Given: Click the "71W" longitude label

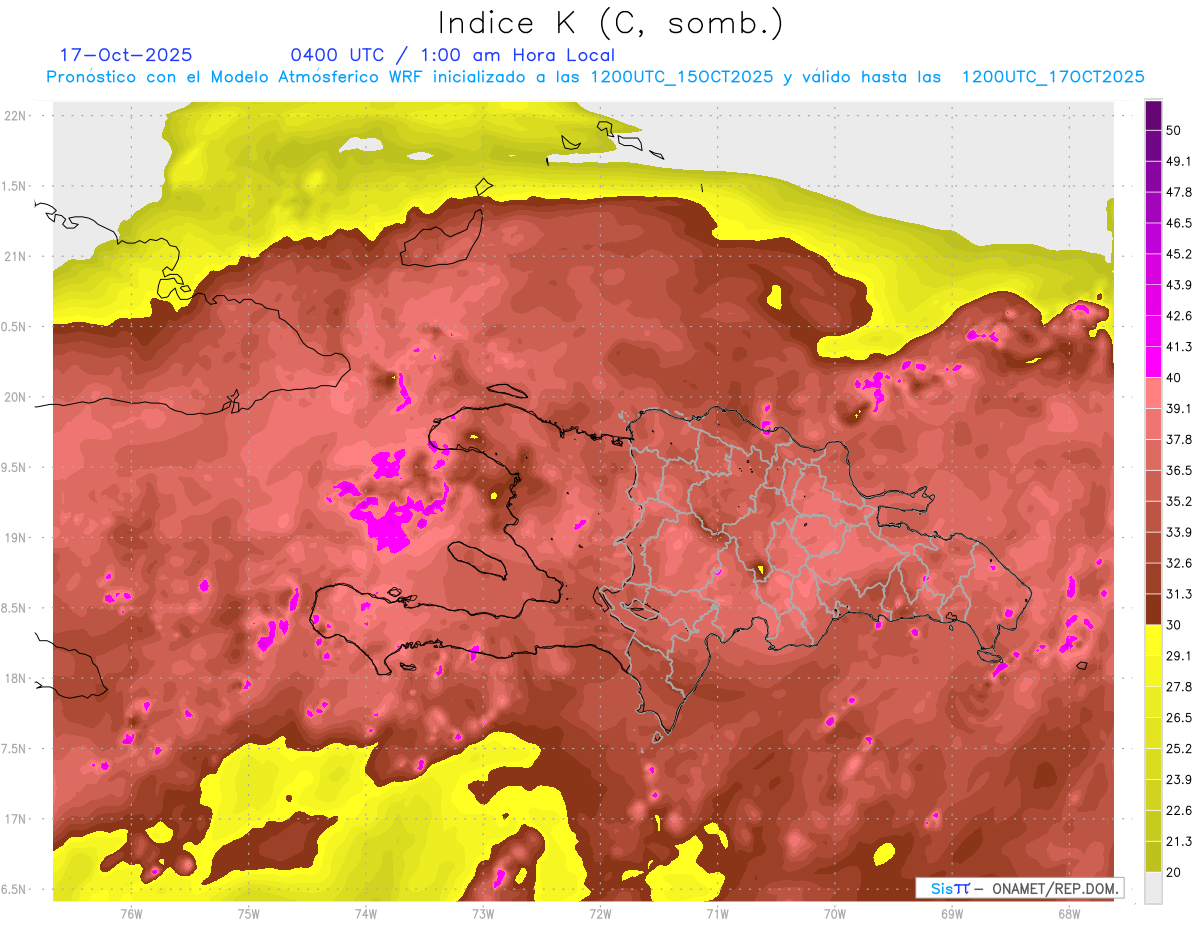Looking at the screenshot, I should [717, 914].
